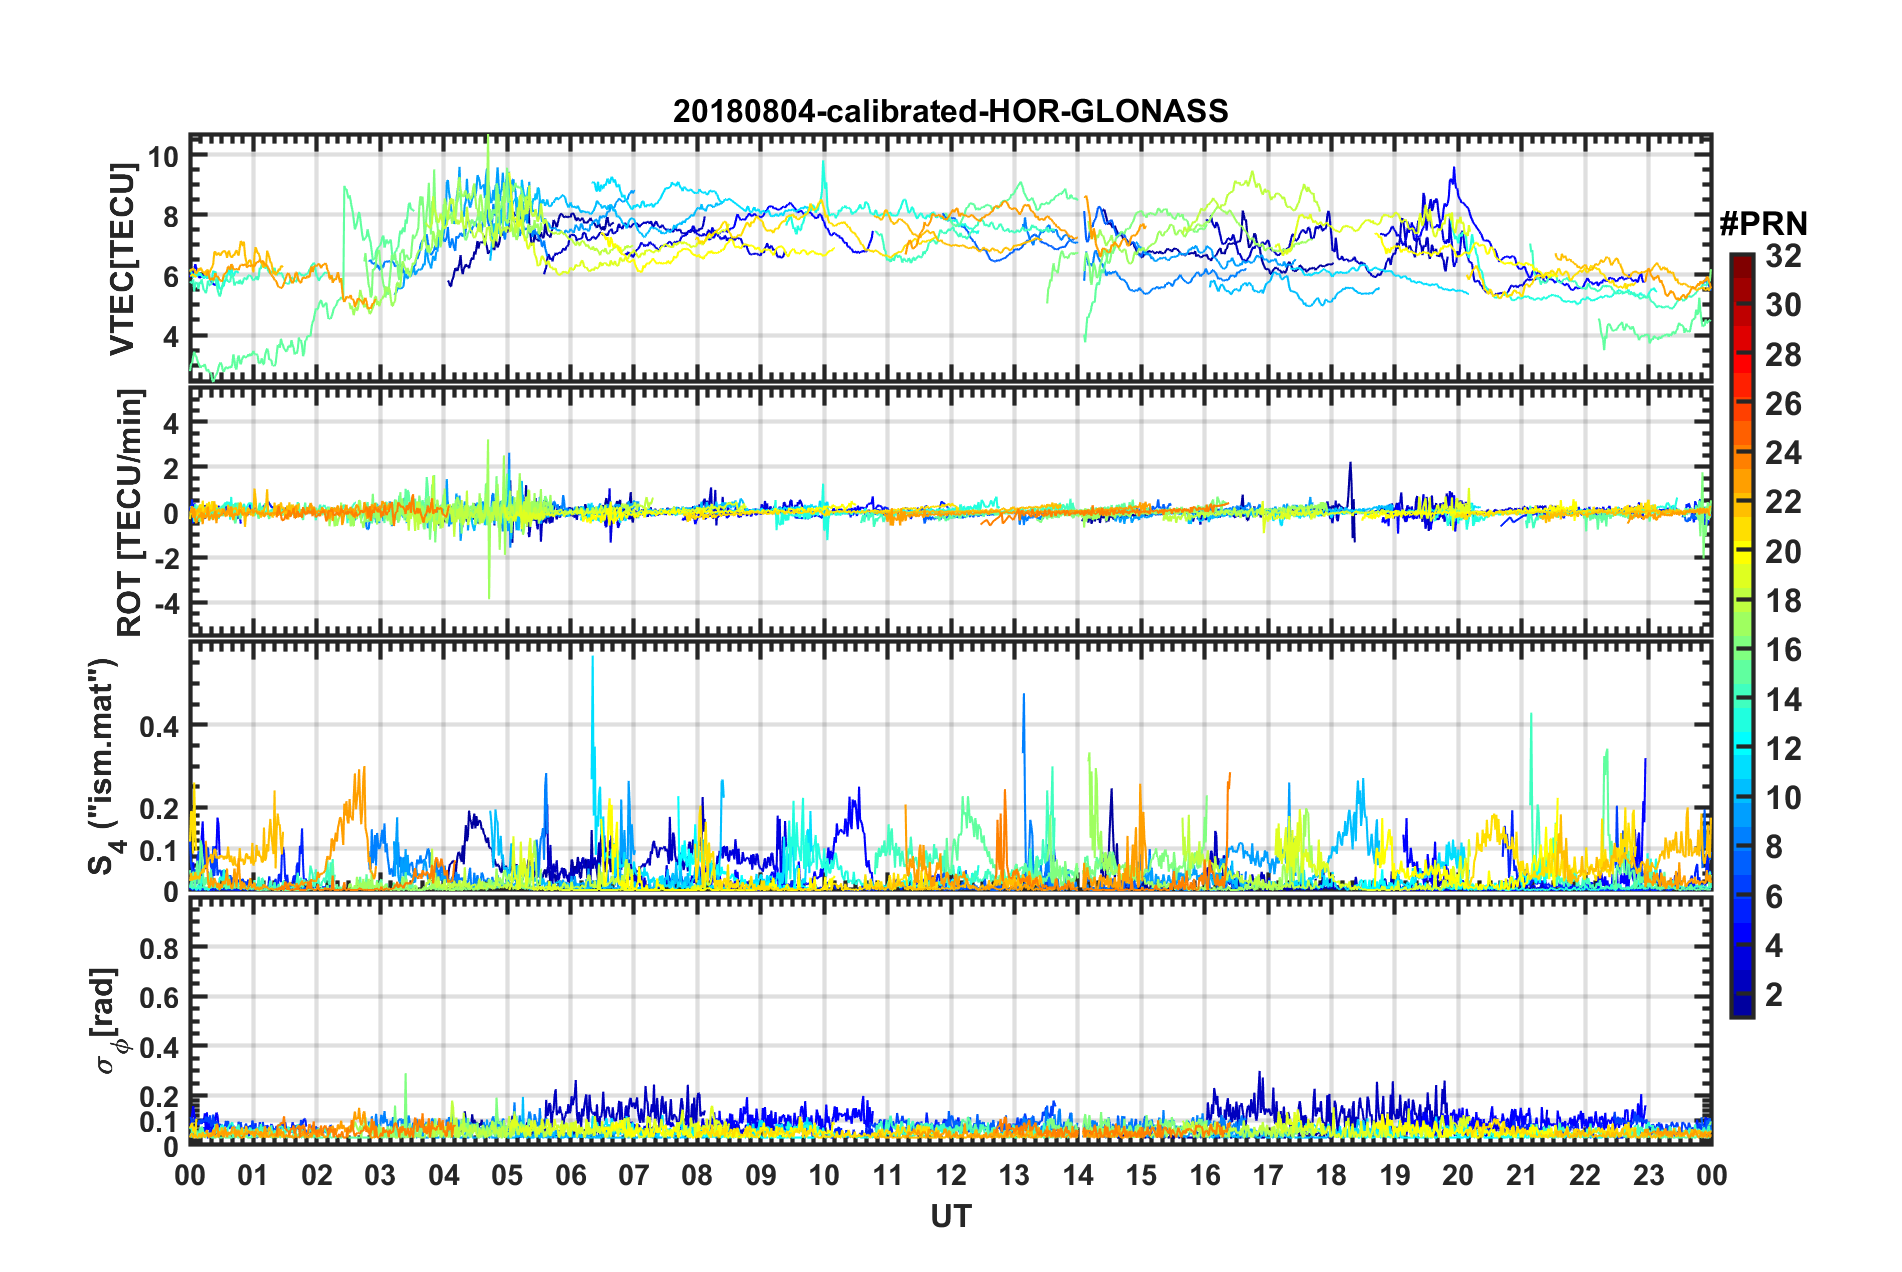Select colorbar tick label "26"
1902x1272 pixels.
point(1783,404)
